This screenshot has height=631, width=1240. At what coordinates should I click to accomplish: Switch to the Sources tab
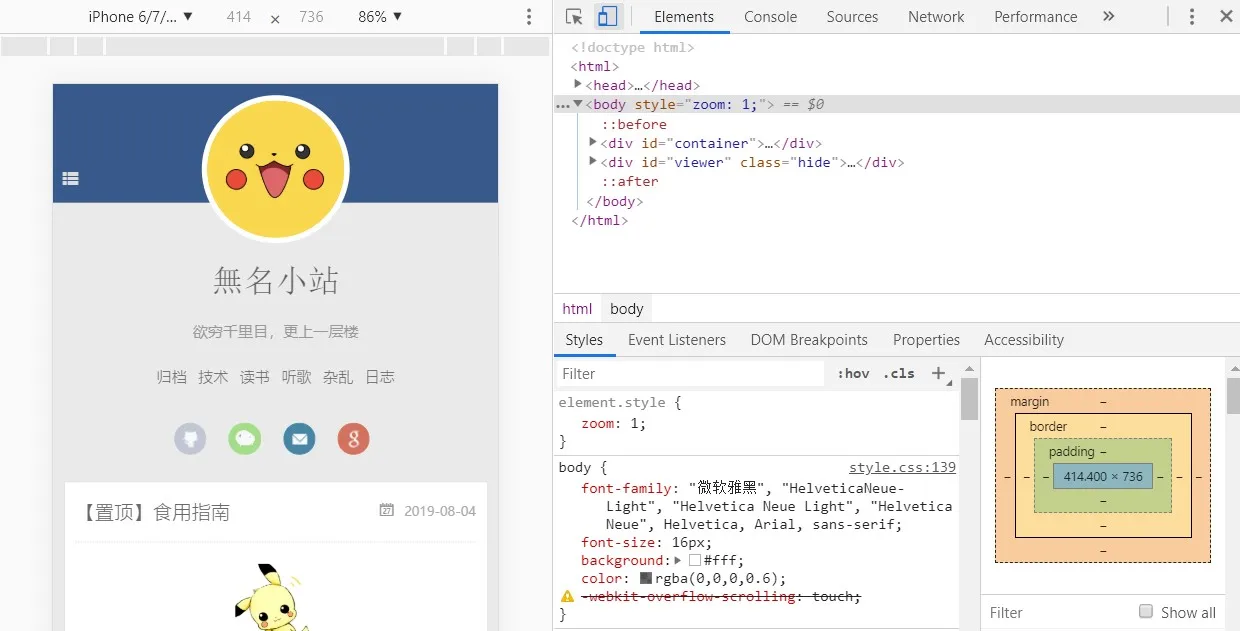click(x=852, y=17)
